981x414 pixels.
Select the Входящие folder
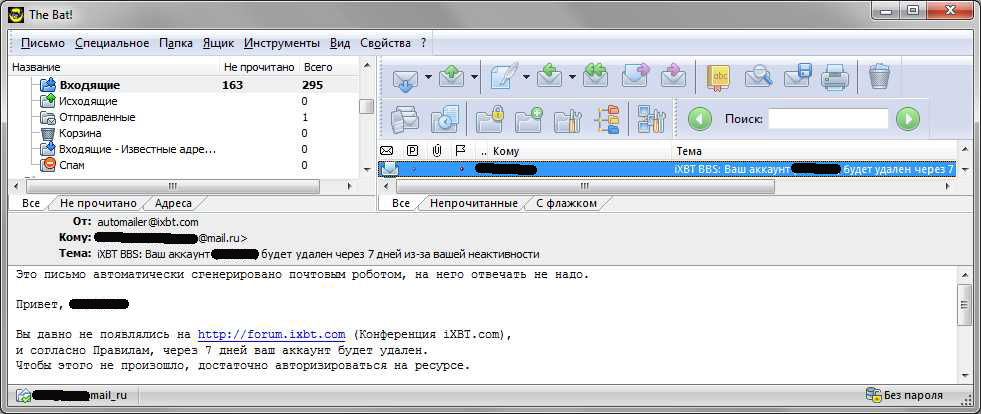pos(89,85)
